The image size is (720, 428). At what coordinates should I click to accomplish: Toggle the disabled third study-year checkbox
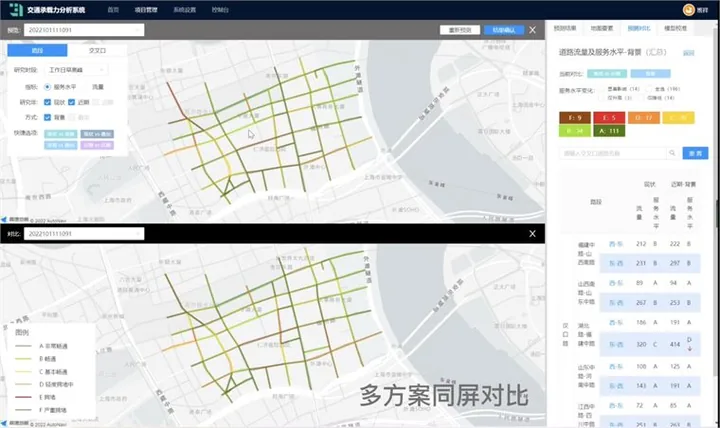coord(96,102)
